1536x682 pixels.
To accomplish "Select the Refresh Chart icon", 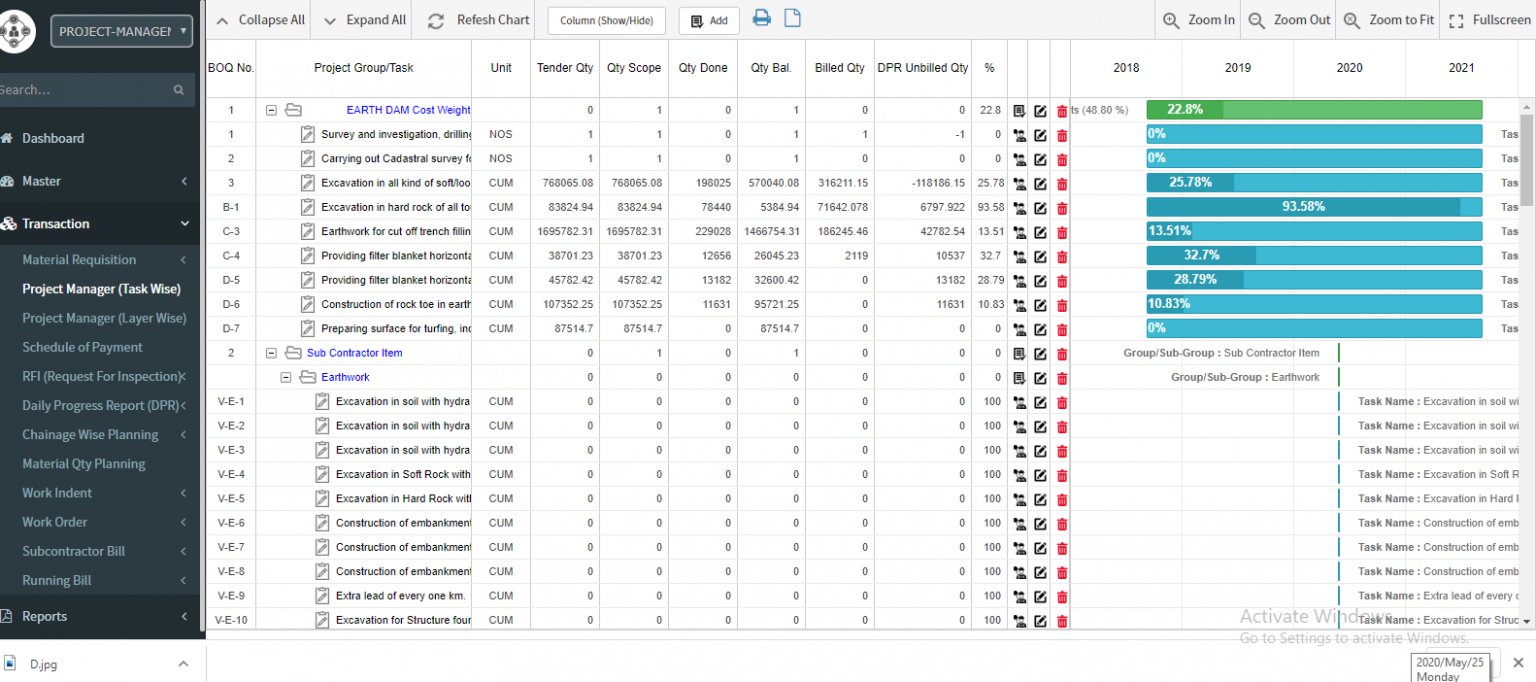I will click(x=436, y=20).
